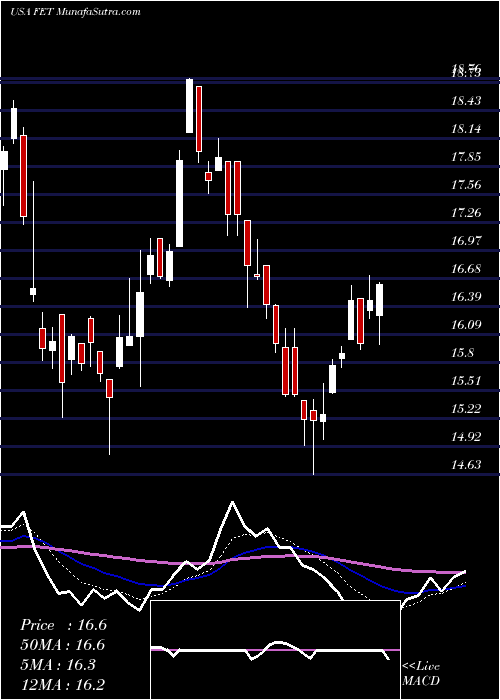Click the Price : 16.6 readout
Image resolution: width=500 pixels, height=700 pixels.
point(63,625)
